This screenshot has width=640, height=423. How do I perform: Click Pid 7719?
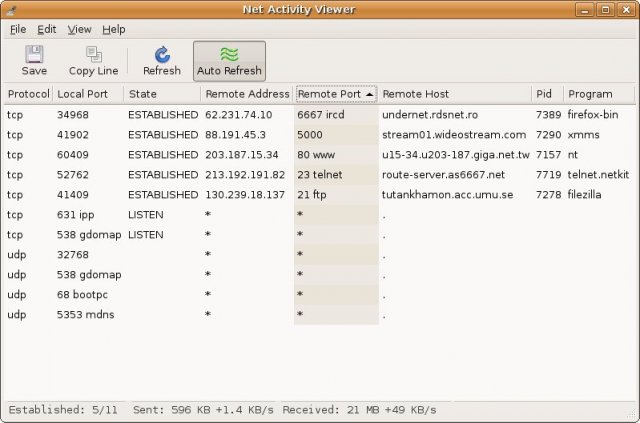[549, 175]
